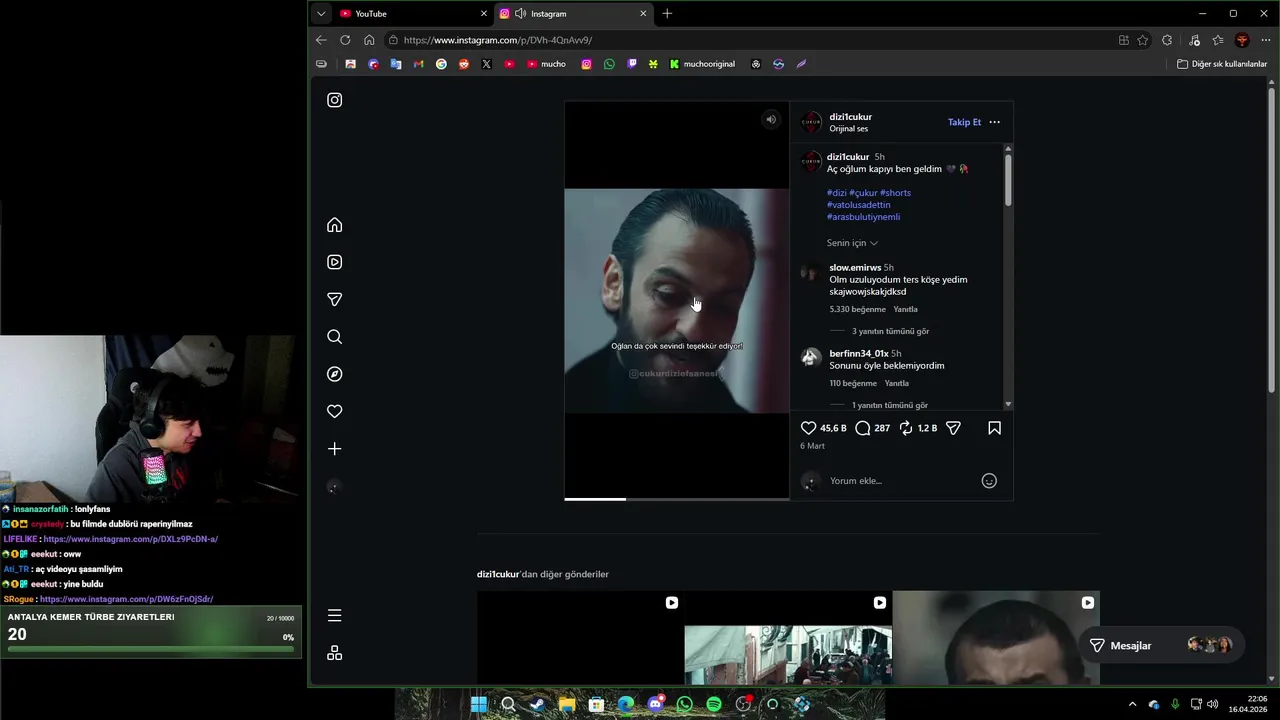
Task: Open Instagram search from sidebar magnifier
Action: 335,337
